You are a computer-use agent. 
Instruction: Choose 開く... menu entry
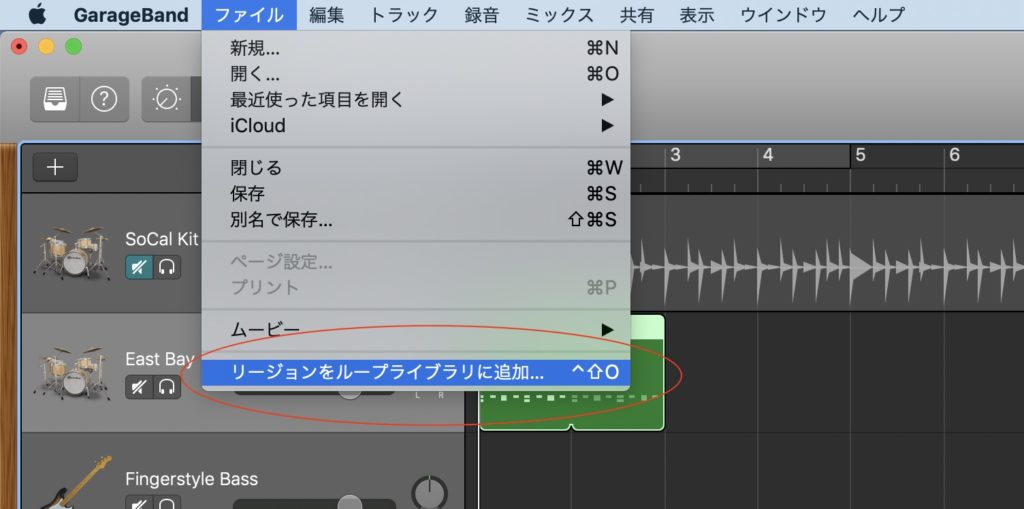click(x=416, y=74)
